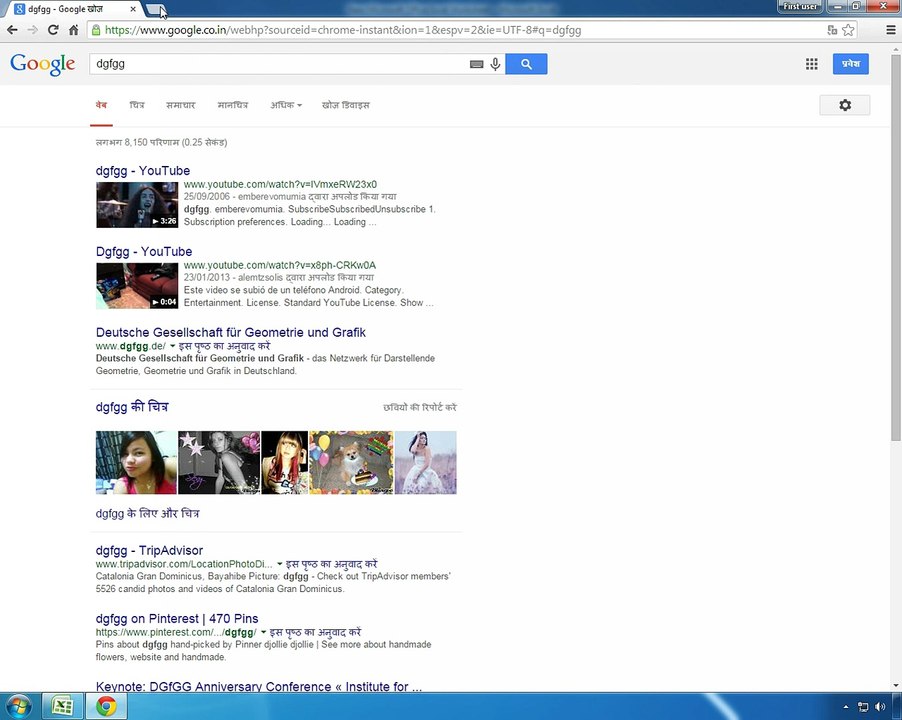Image resolution: width=902 pixels, height=720 pixels.
Task: Open the Keynote DGfGG Anniversary Conference result
Action: click(x=258, y=687)
